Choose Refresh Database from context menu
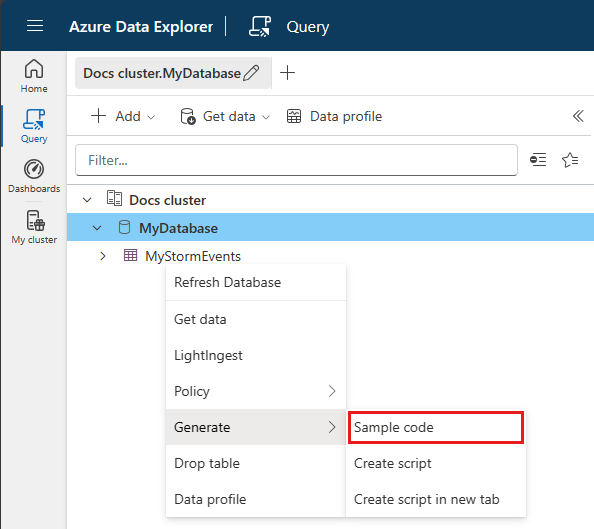The image size is (594, 529). click(256, 282)
